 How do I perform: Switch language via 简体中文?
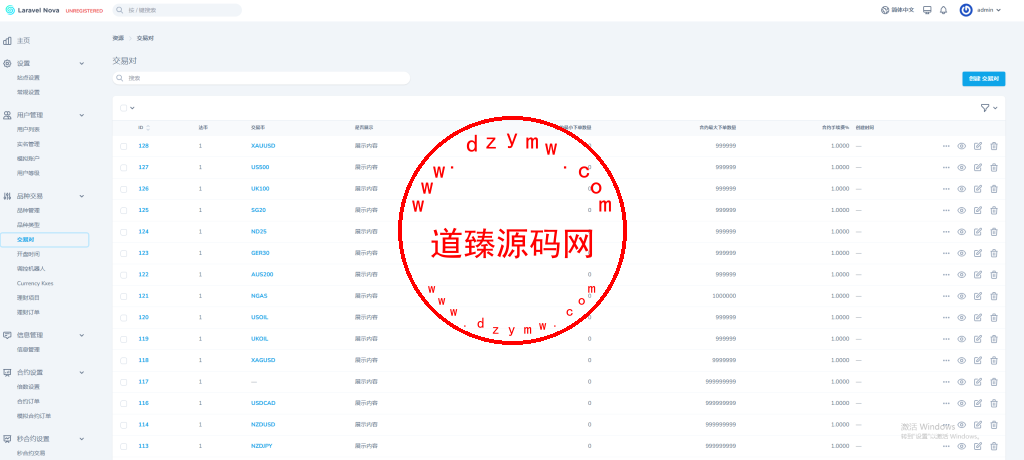tap(898, 10)
